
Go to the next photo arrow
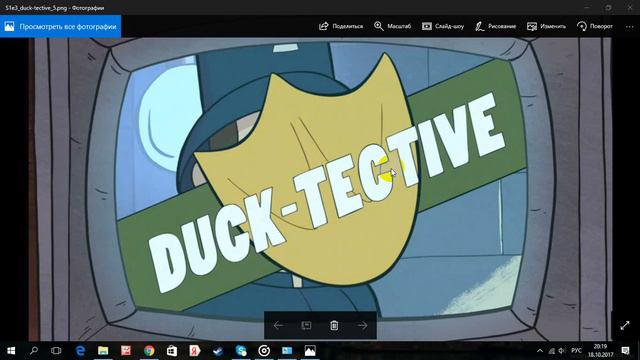click(362, 325)
